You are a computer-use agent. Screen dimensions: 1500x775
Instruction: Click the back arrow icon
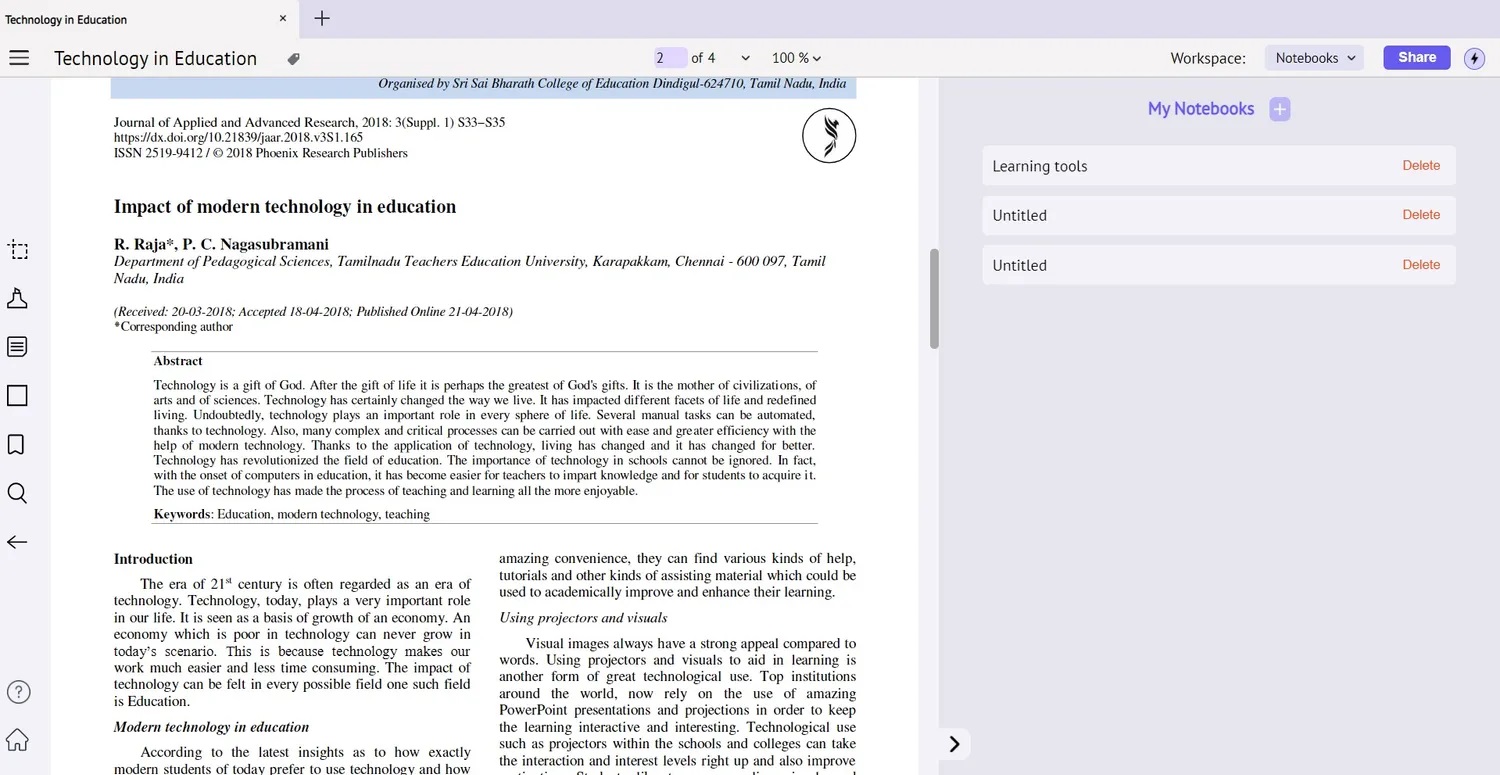tap(17, 542)
